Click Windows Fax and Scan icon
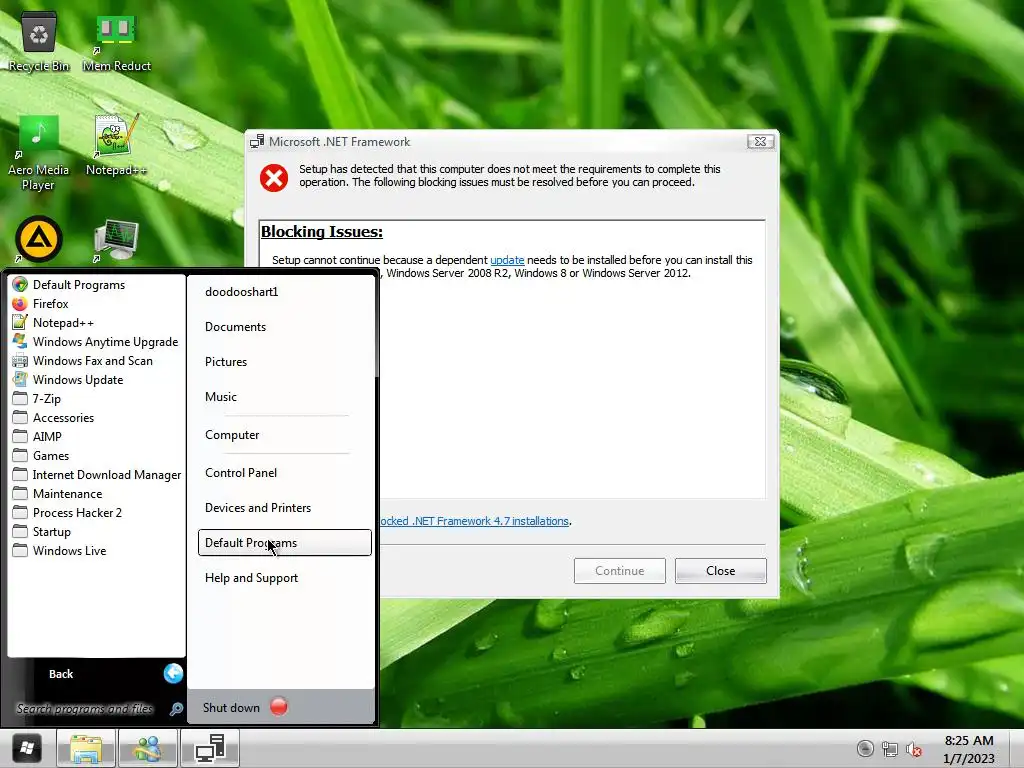The width and height of the screenshot is (1024, 768). 20,360
